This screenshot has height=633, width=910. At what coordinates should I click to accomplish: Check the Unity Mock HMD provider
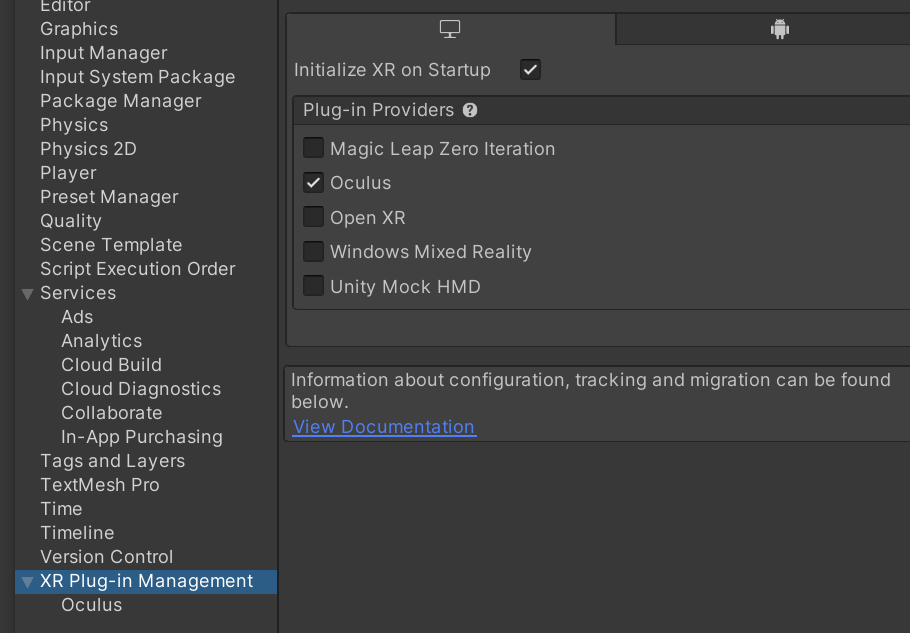[313, 286]
